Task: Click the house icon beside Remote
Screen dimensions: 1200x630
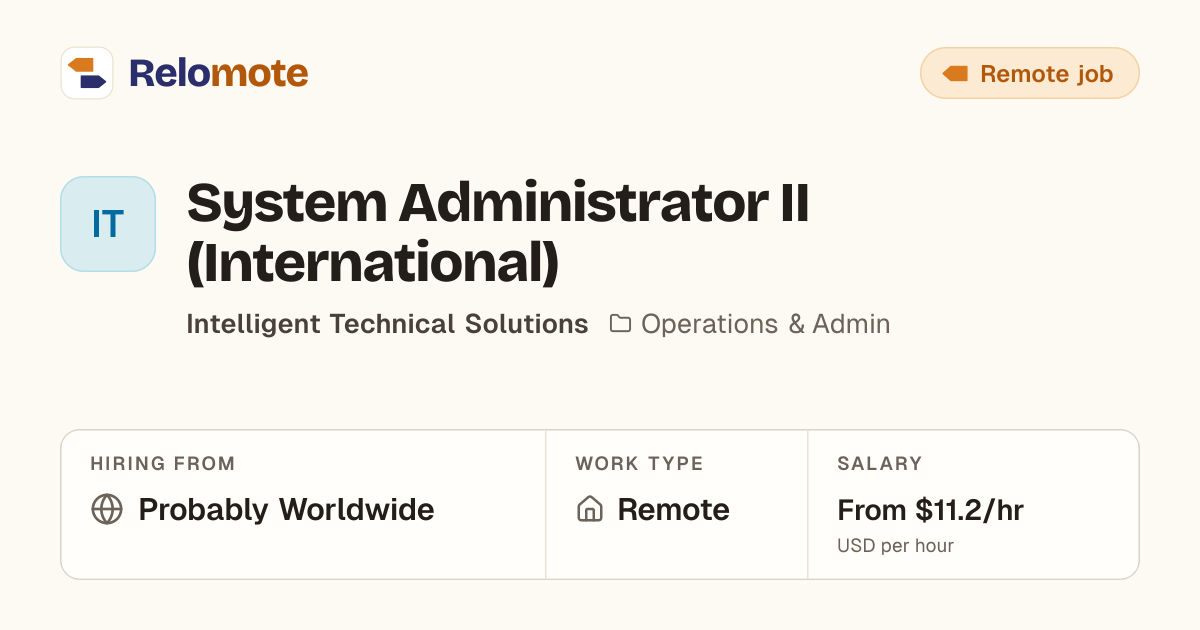Action: pyautogui.click(x=590, y=509)
